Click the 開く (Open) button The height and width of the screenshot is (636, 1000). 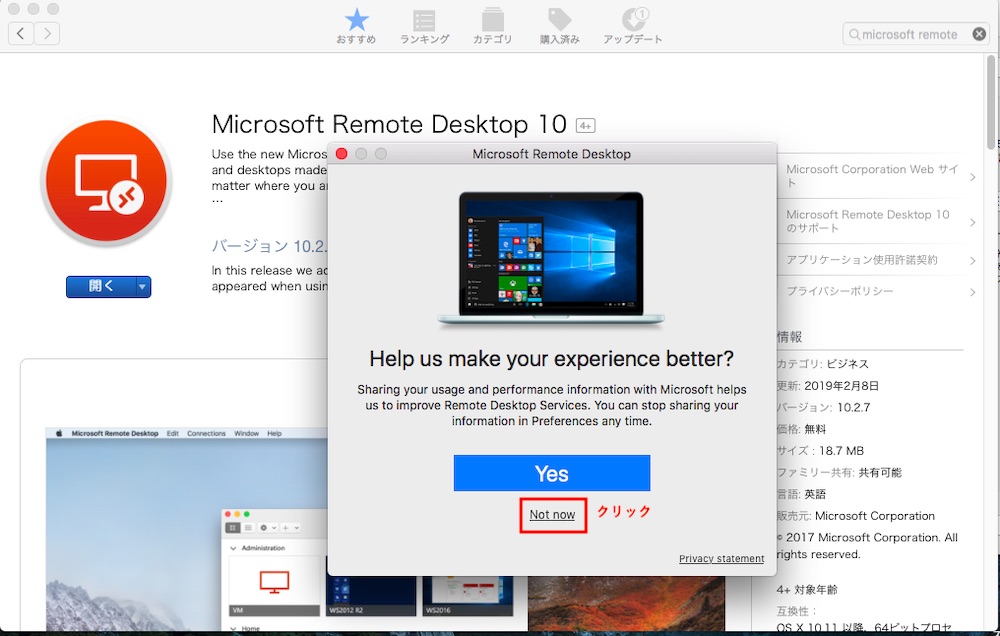point(101,286)
